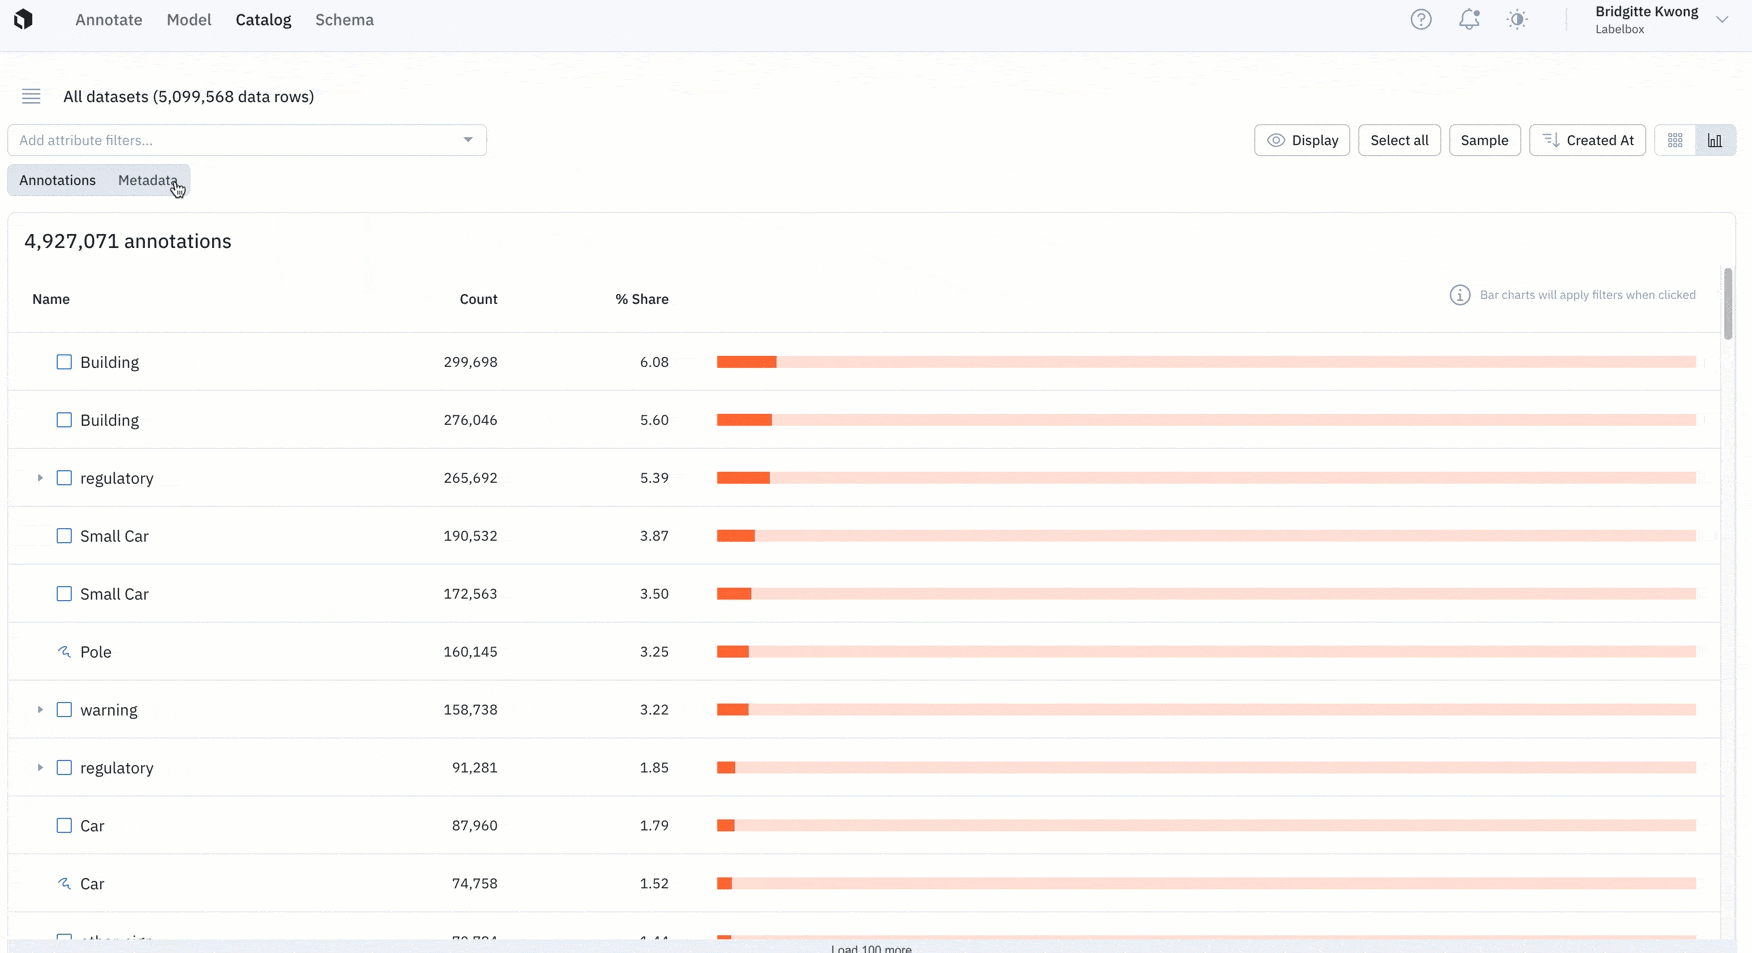Toggle the light/dark theme icon

[x=1517, y=19]
